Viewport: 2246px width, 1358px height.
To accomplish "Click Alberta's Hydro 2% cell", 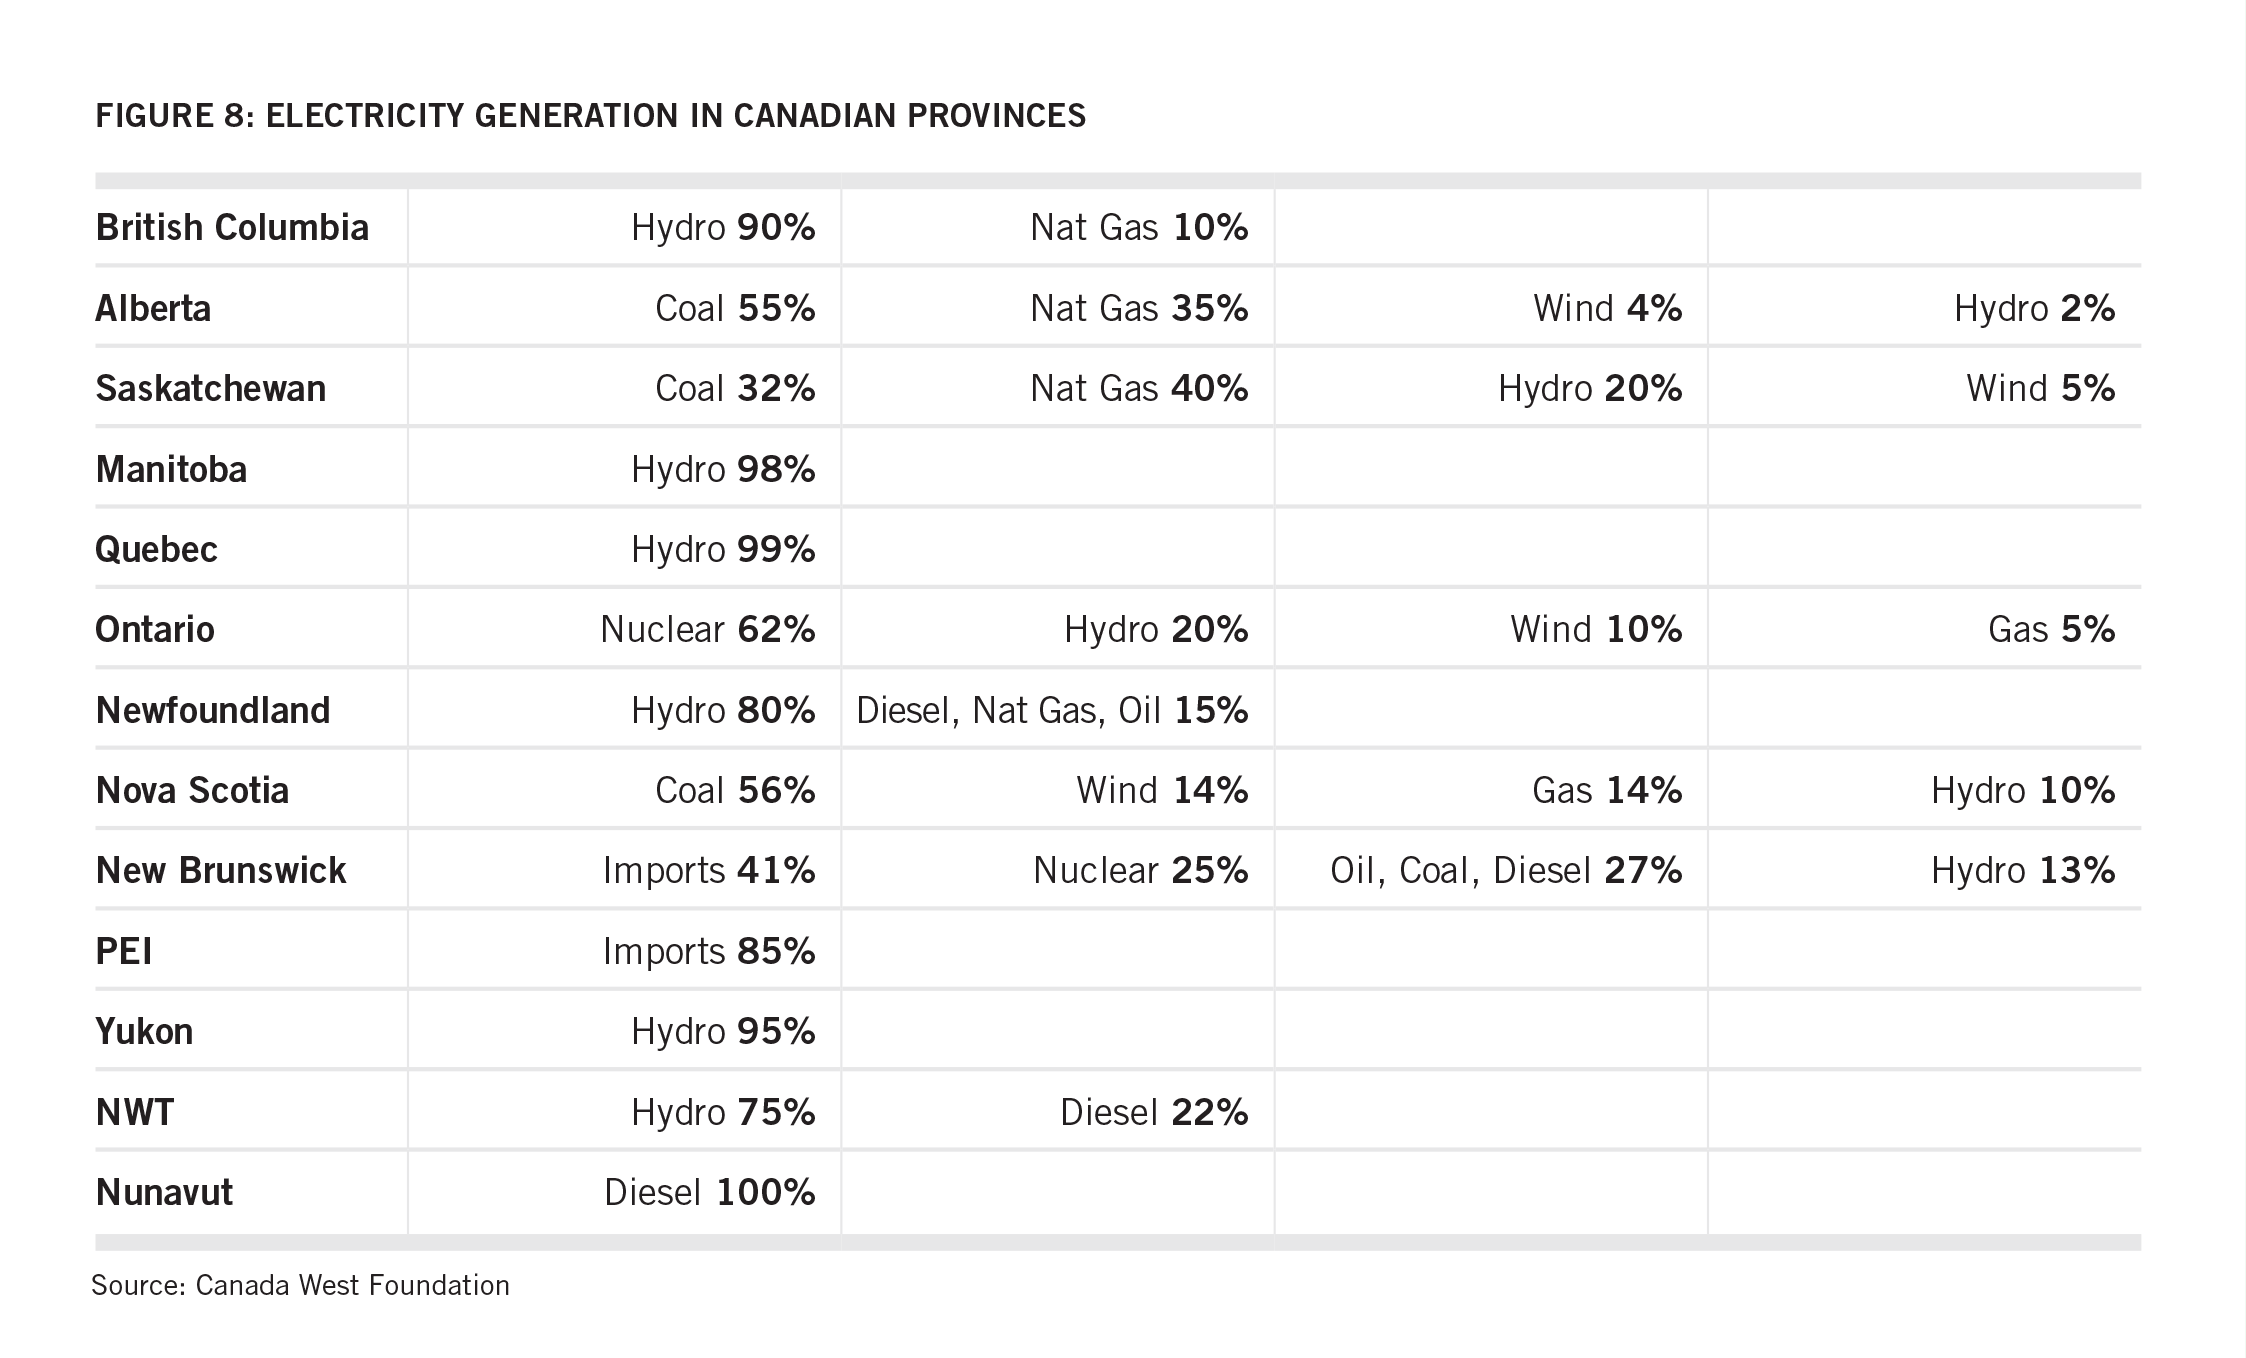I will 2034,308.
